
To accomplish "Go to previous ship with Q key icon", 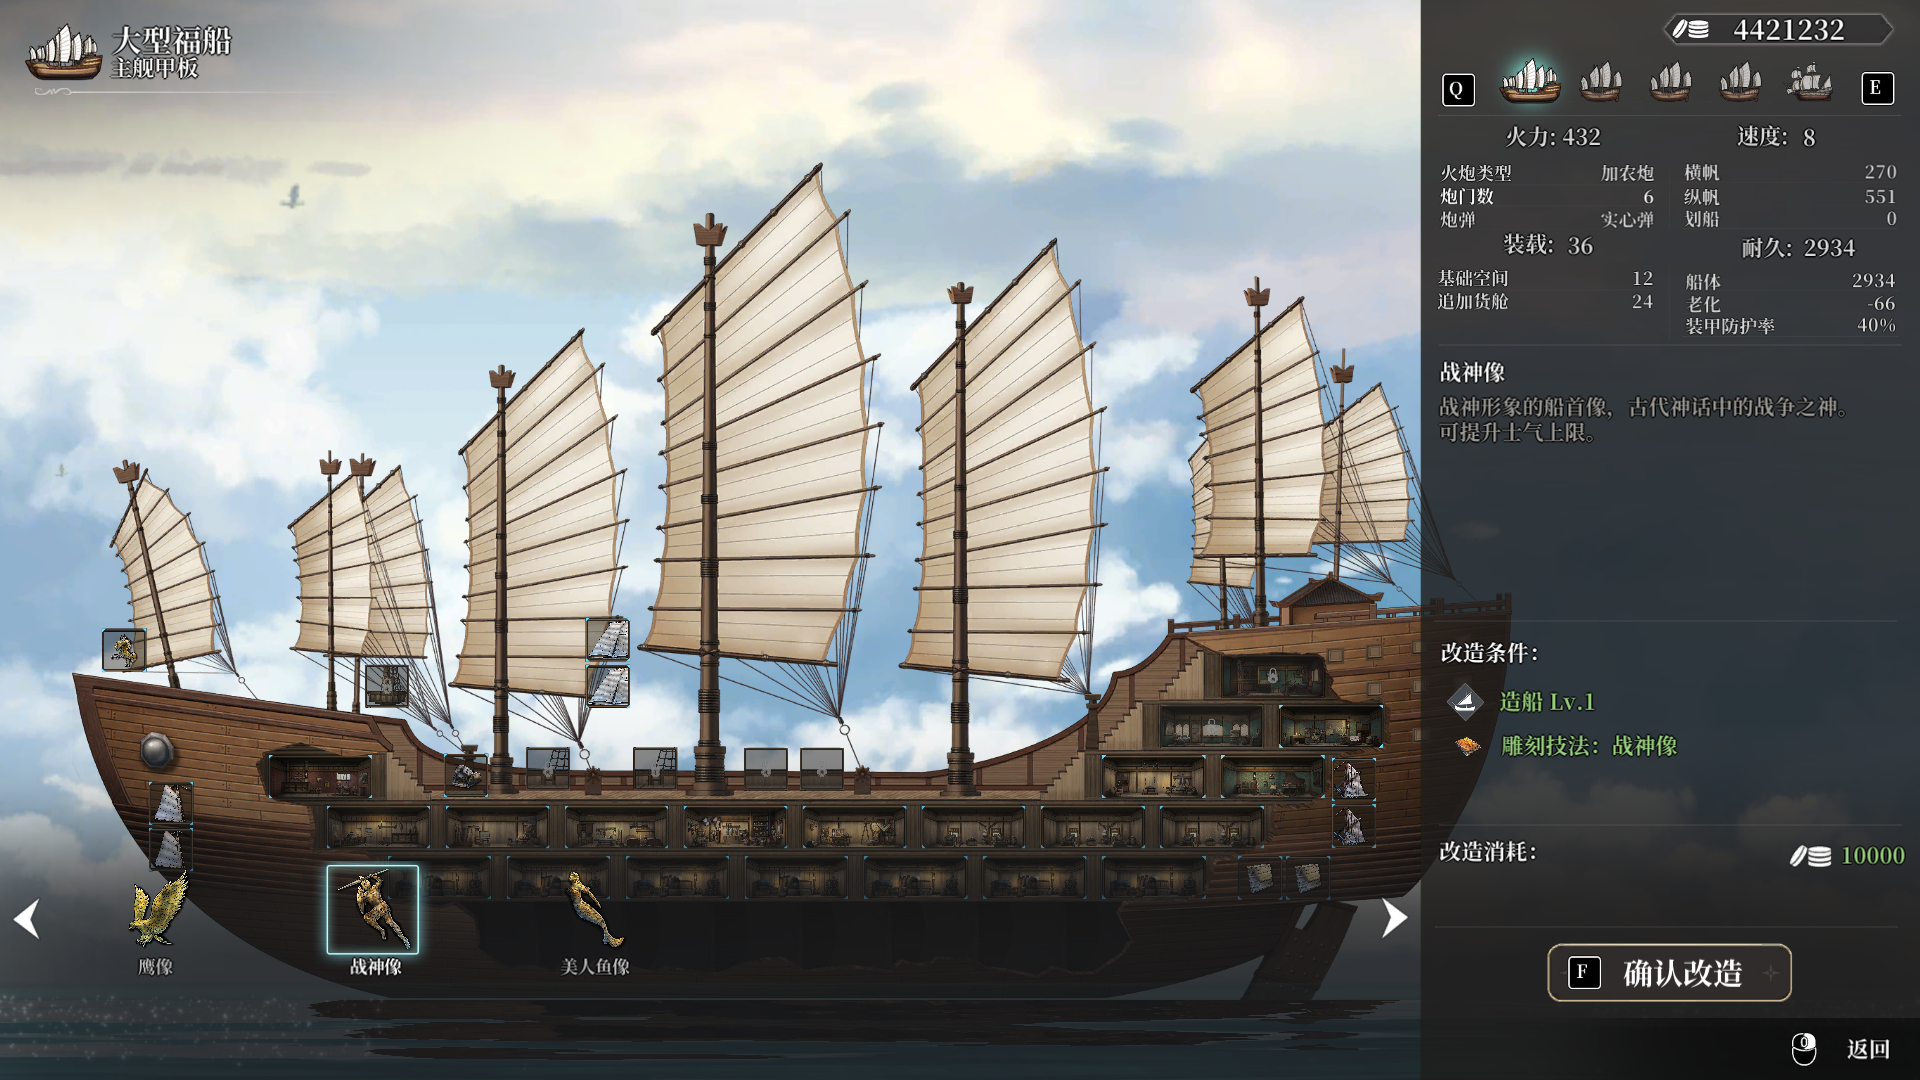I will [x=1457, y=90].
